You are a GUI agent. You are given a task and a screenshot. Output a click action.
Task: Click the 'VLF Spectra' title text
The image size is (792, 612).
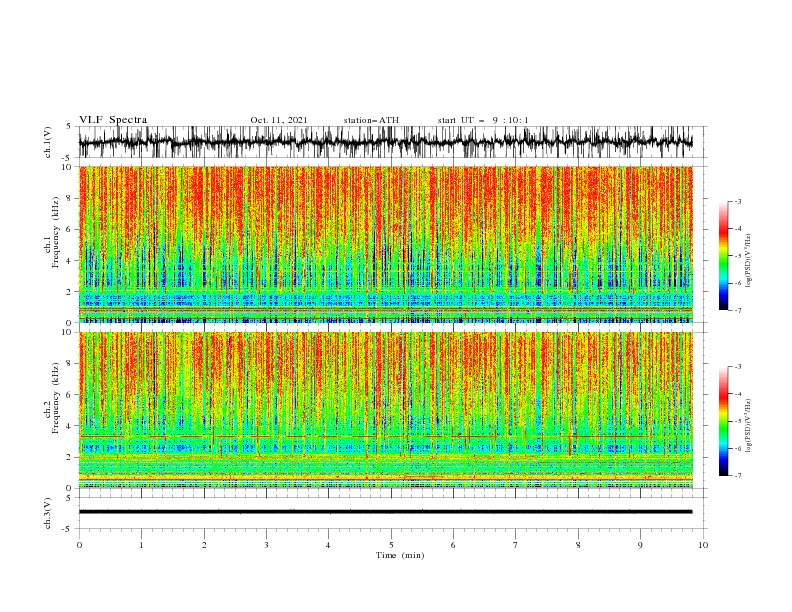pos(113,120)
